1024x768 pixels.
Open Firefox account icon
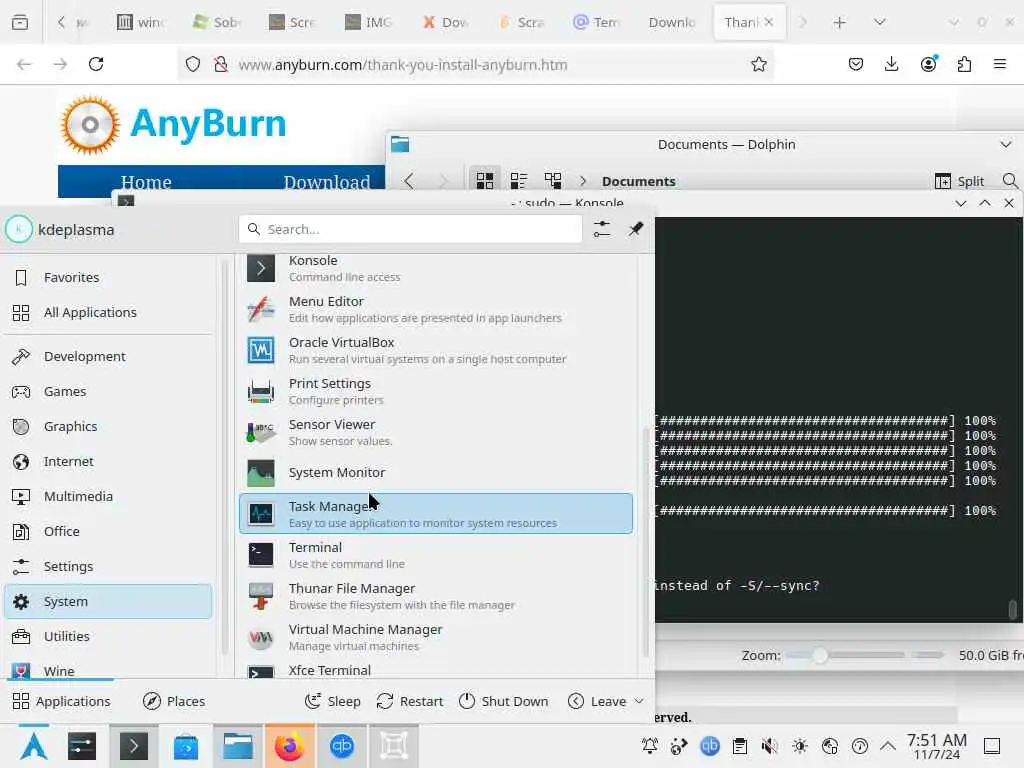click(928, 64)
